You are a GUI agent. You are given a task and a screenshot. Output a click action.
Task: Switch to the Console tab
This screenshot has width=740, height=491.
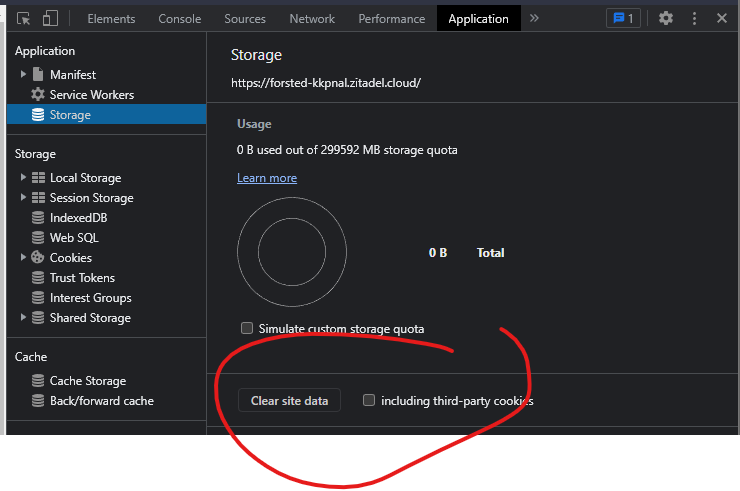pyautogui.click(x=180, y=19)
